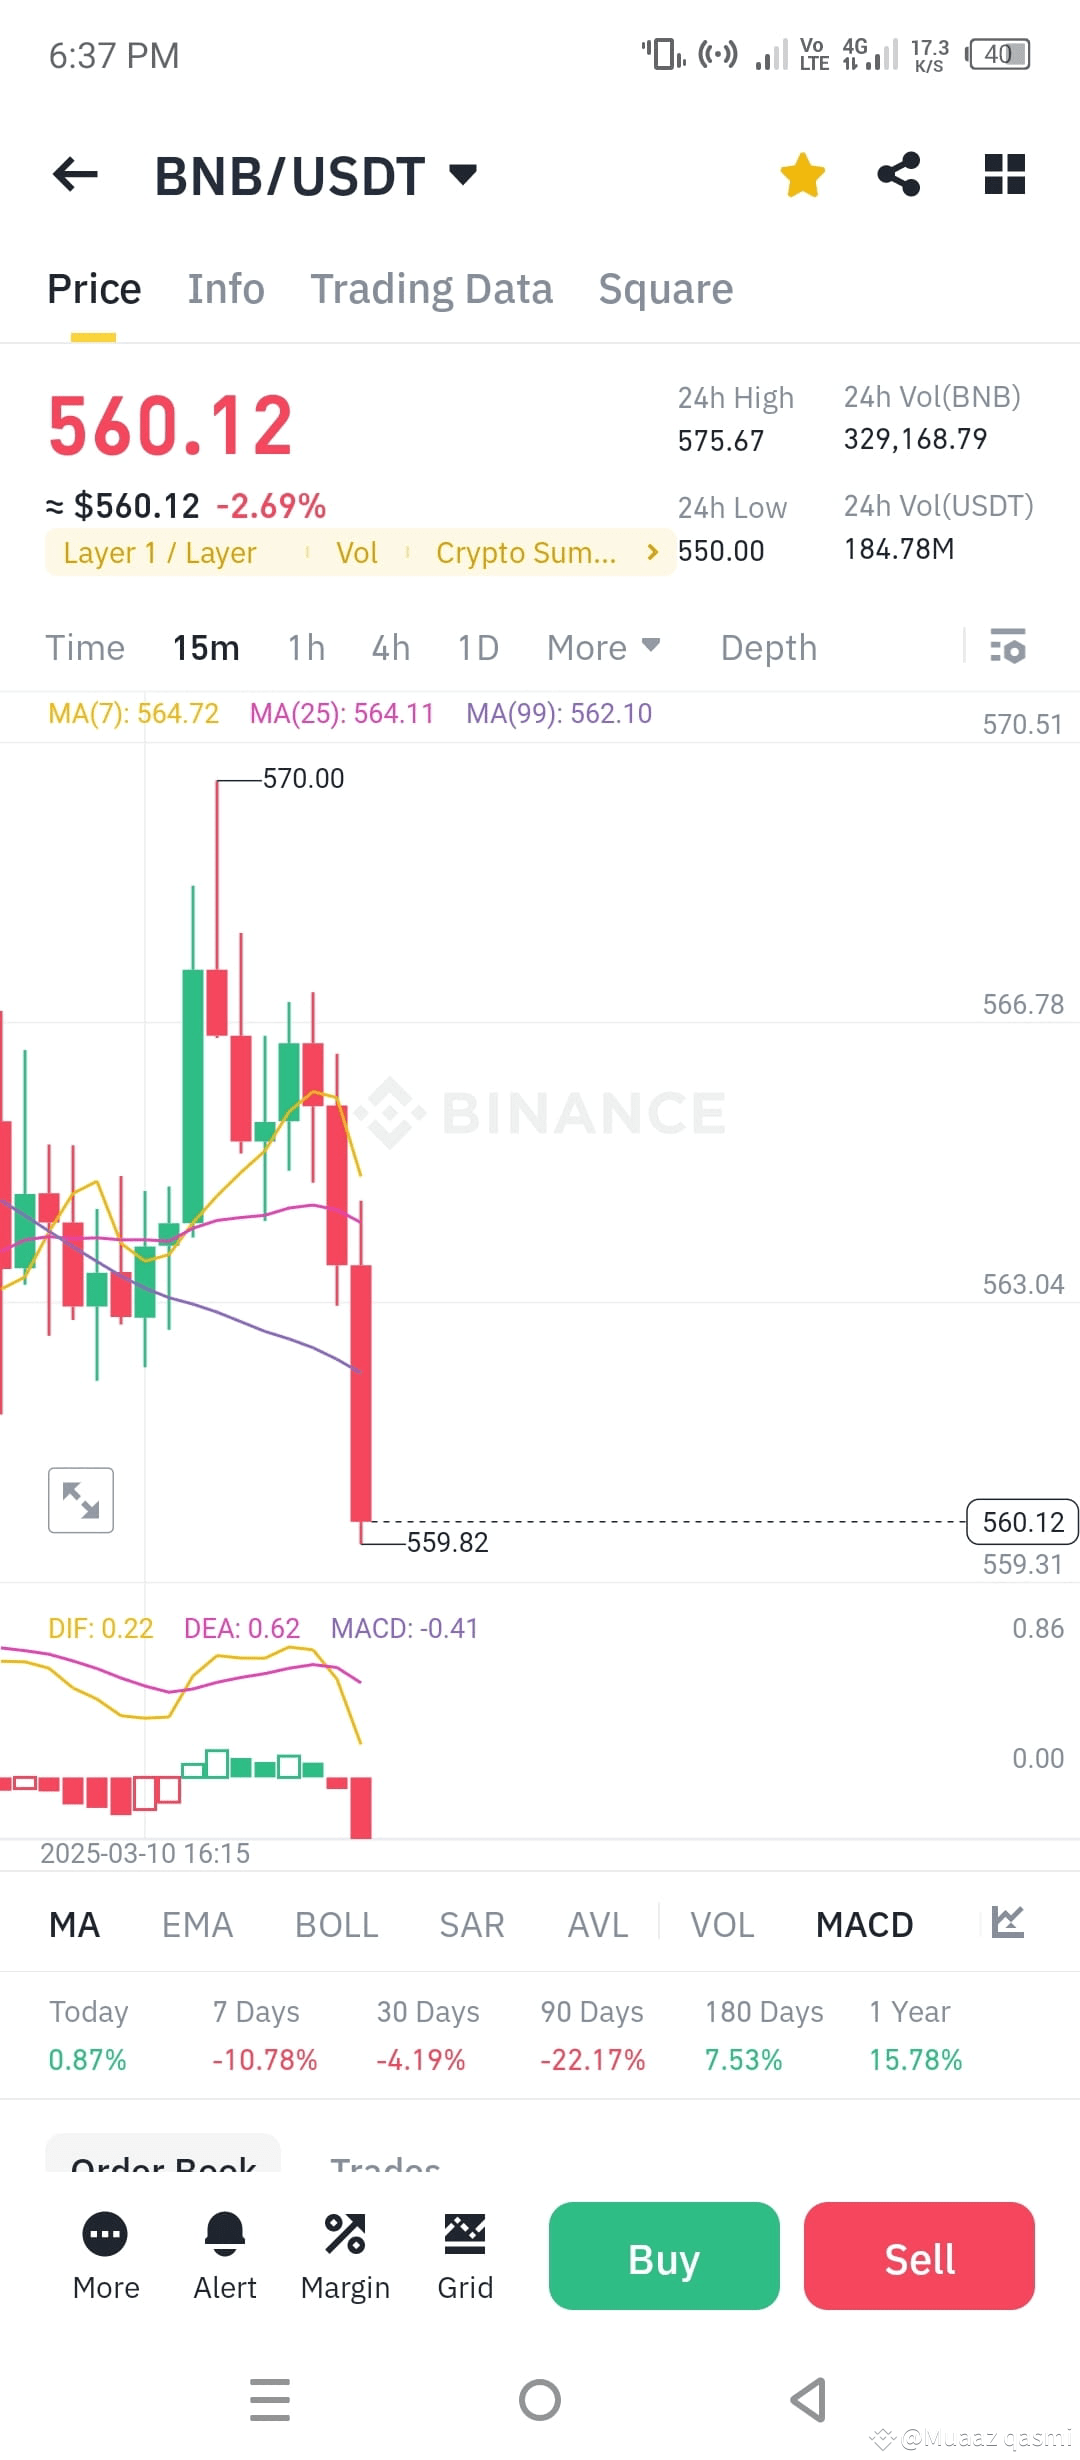Toggle the AVL indicator
The width and height of the screenshot is (1080, 2460).
tap(598, 1925)
